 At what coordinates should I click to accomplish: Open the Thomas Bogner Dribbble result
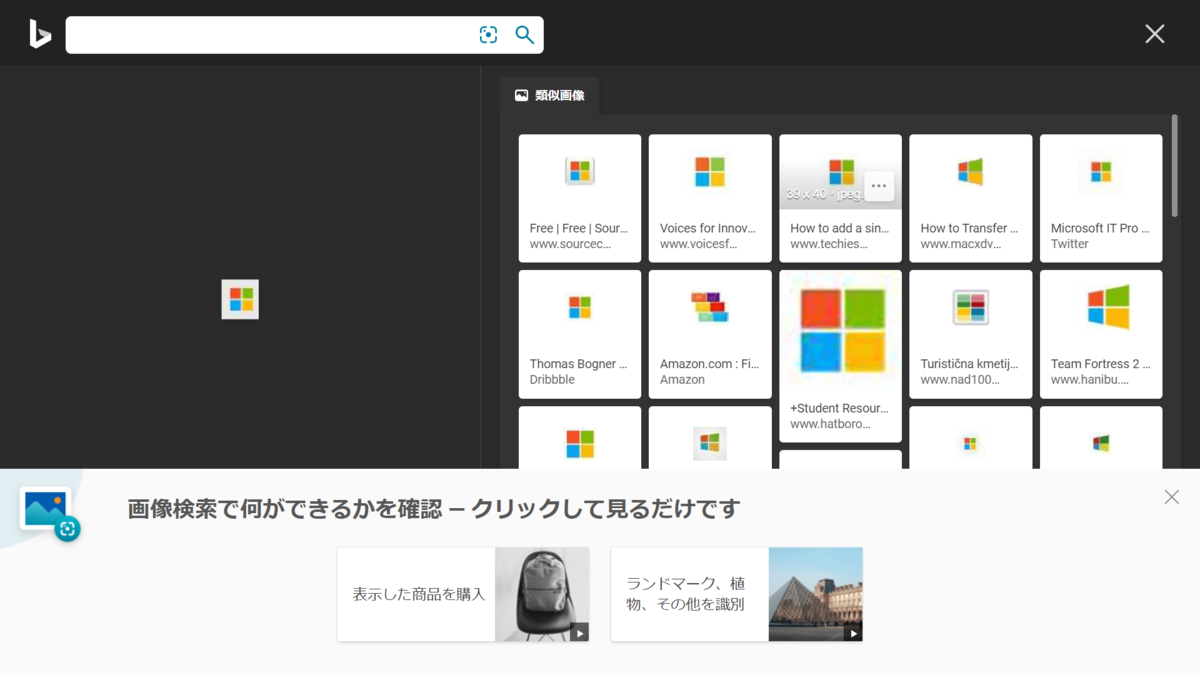[580, 334]
